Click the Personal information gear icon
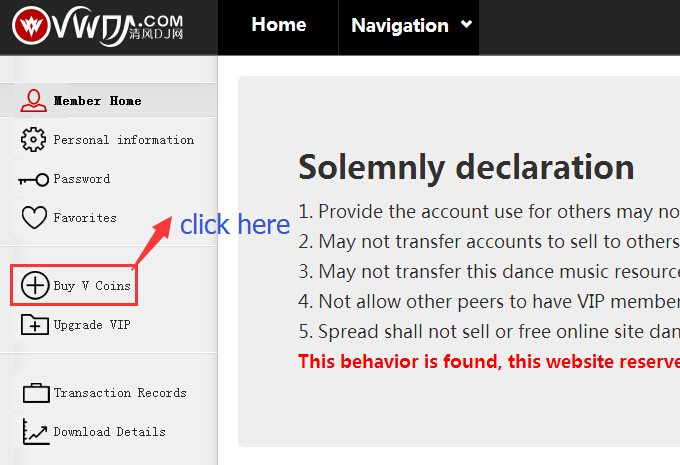 pyautogui.click(x=33, y=140)
